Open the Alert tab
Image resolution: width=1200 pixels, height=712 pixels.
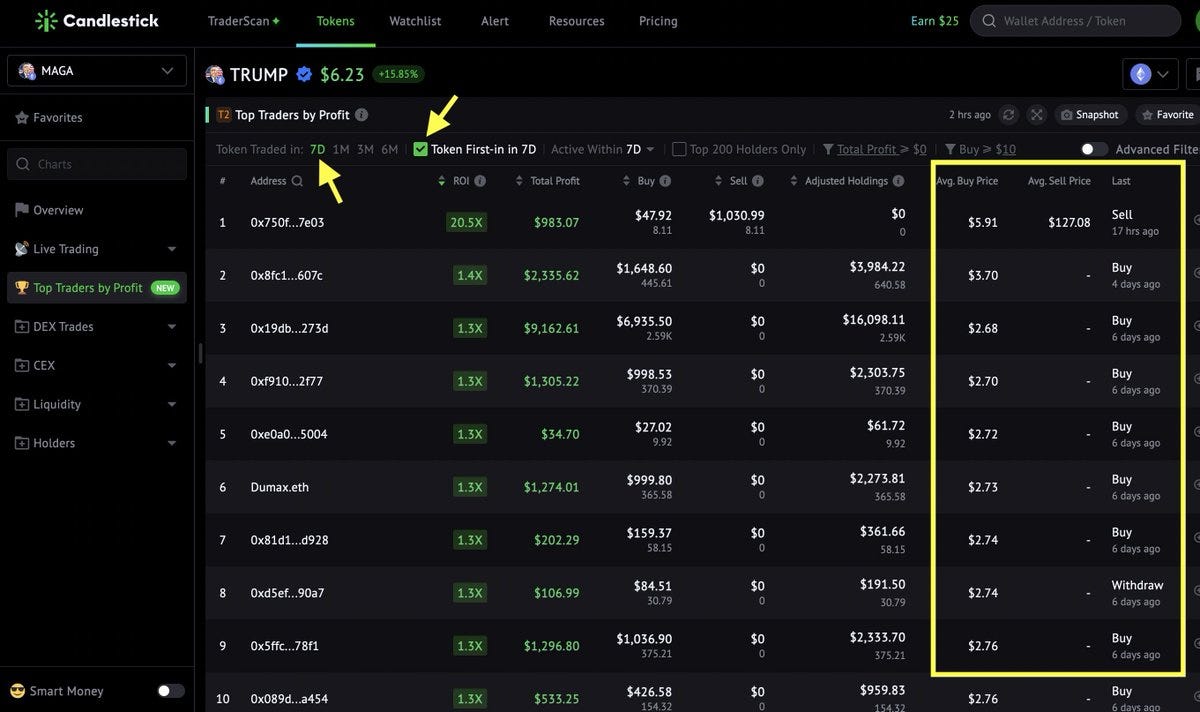pyautogui.click(x=495, y=21)
